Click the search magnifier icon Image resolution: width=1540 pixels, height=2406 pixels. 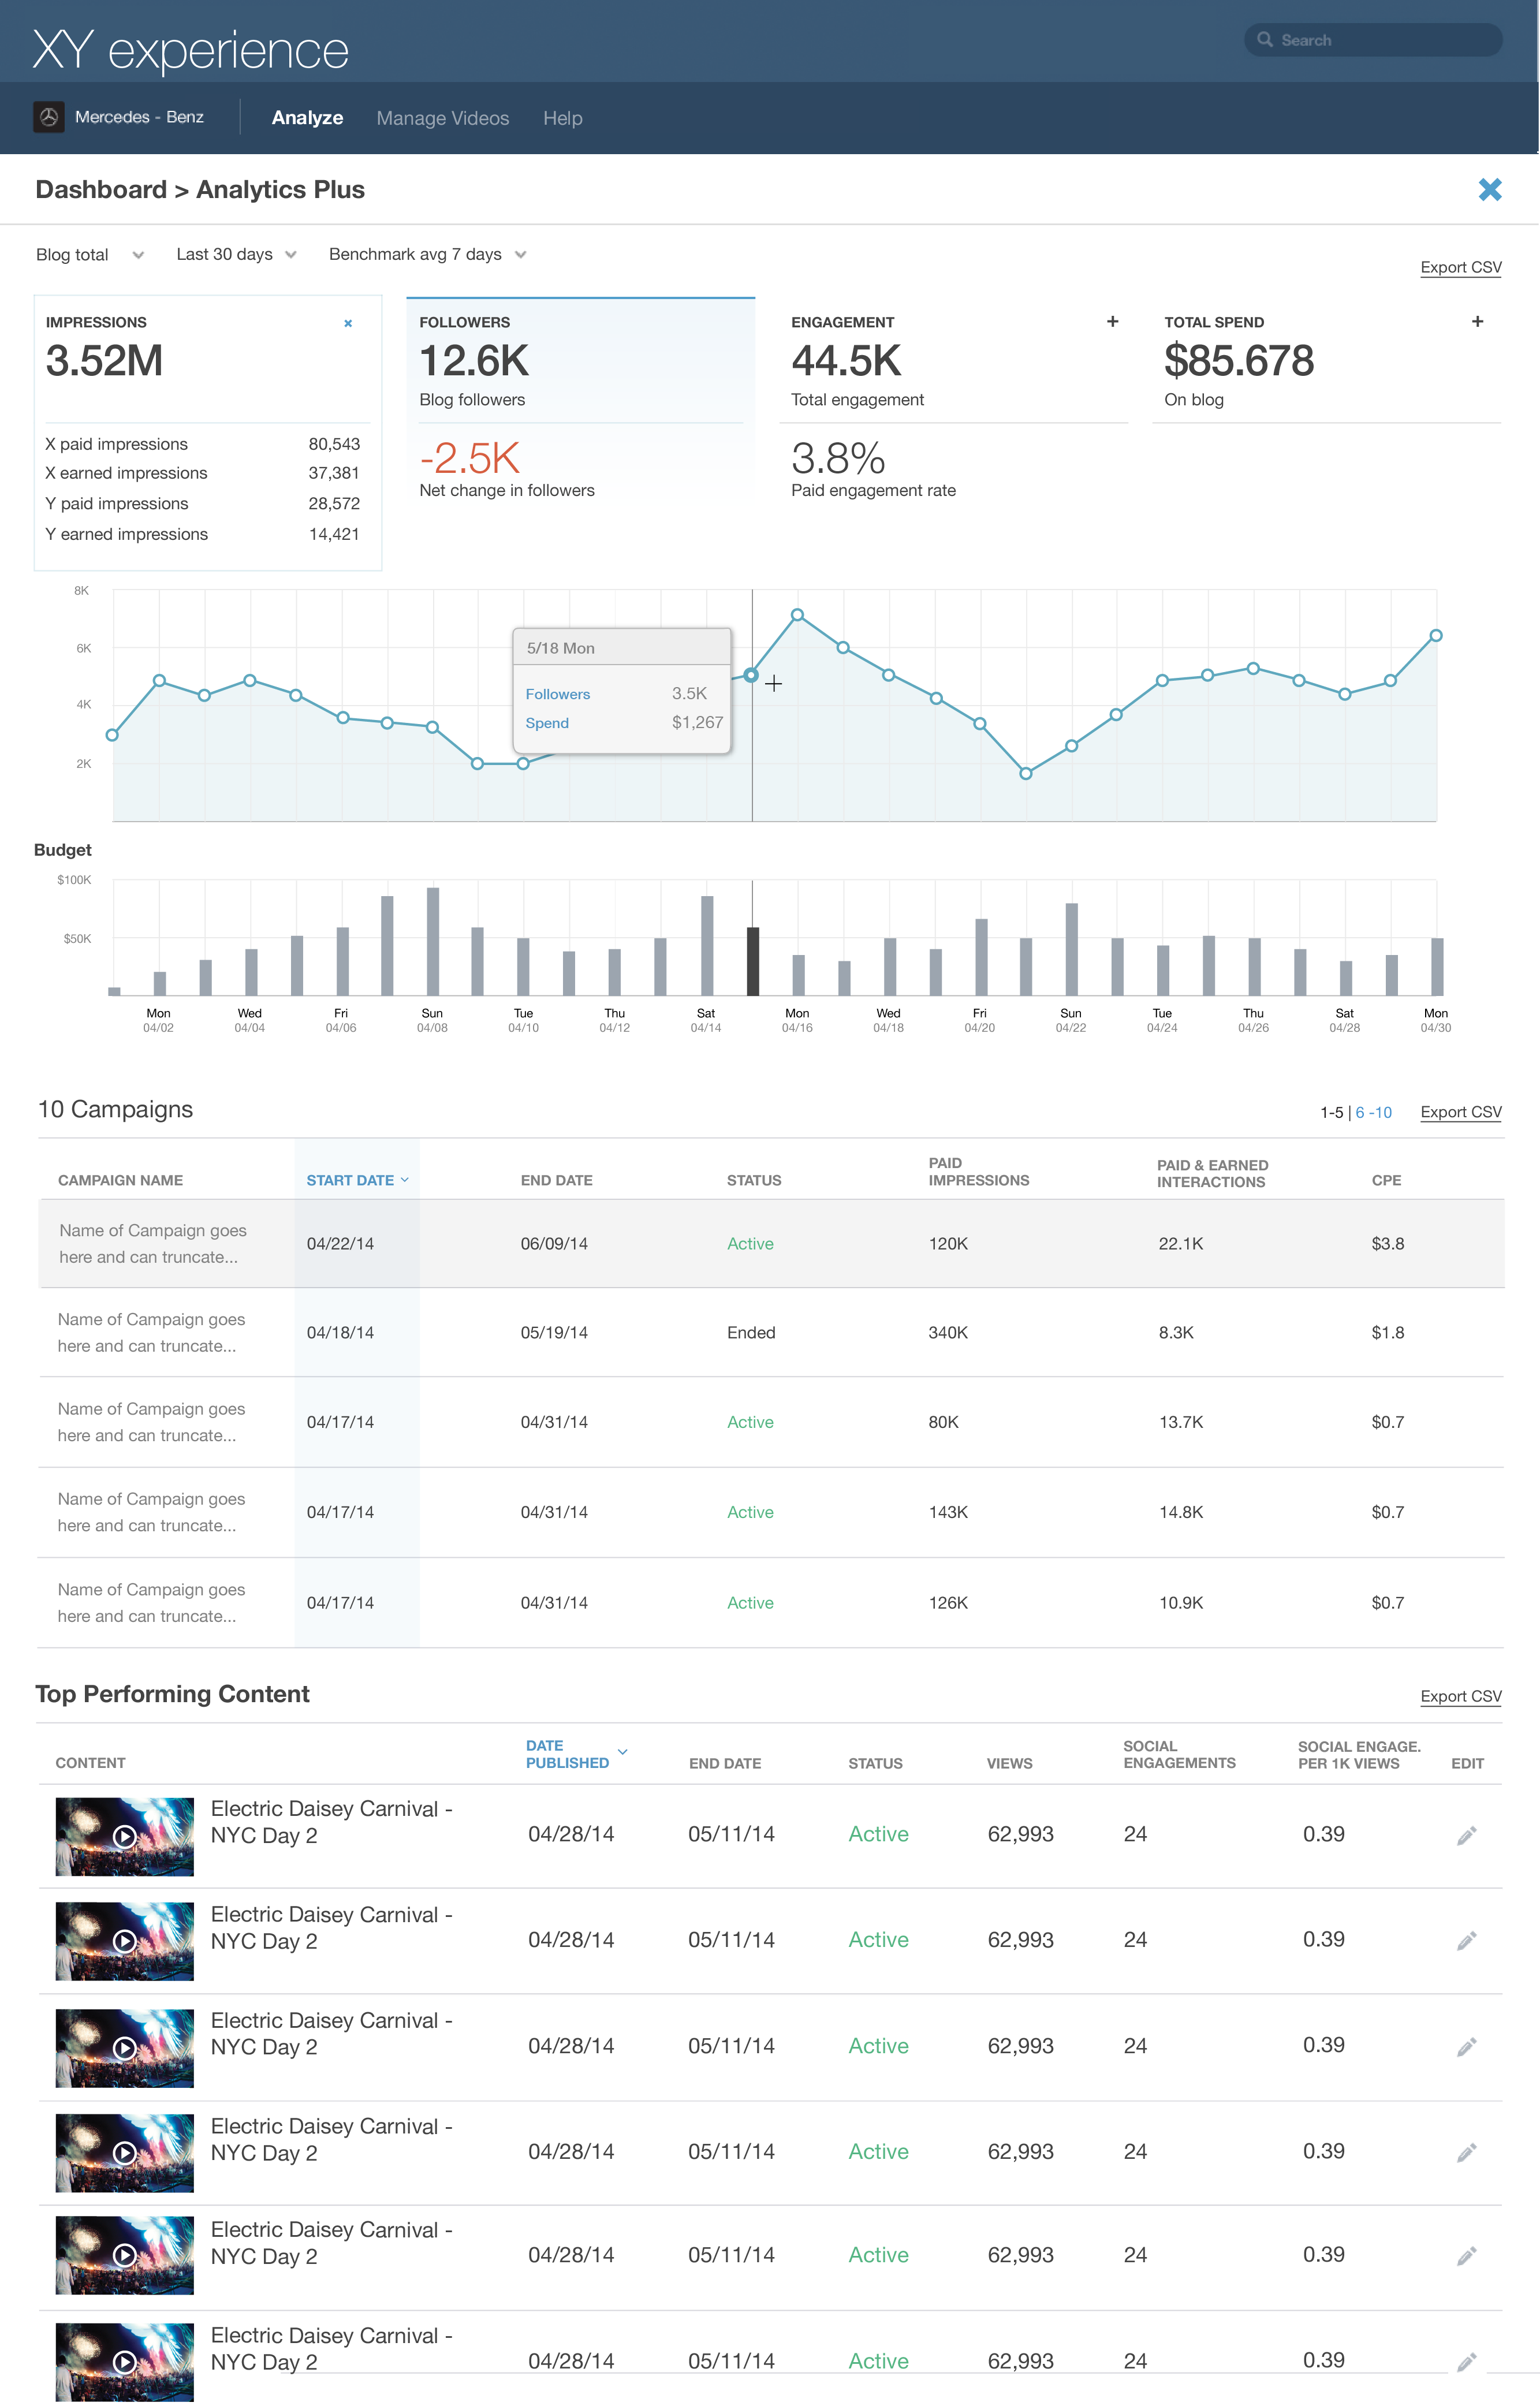(1265, 40)
